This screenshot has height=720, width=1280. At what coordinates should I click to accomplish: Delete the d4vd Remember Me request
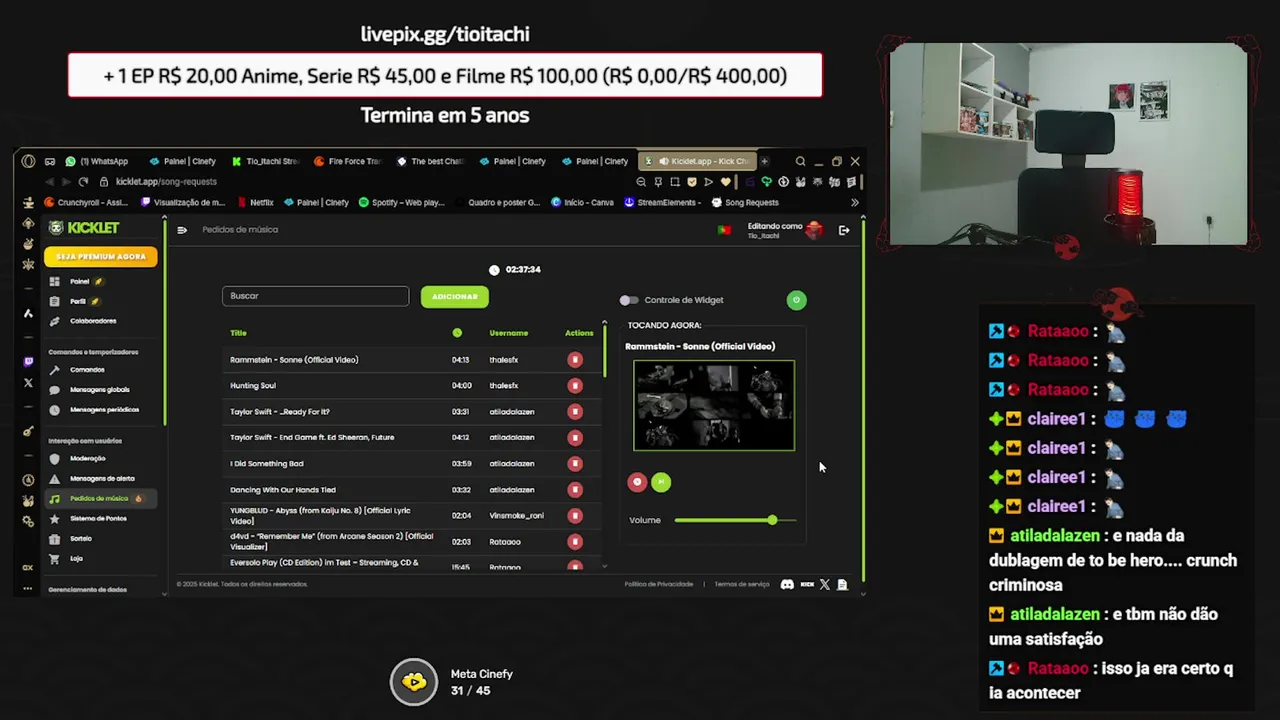click(x=575, y=542)
